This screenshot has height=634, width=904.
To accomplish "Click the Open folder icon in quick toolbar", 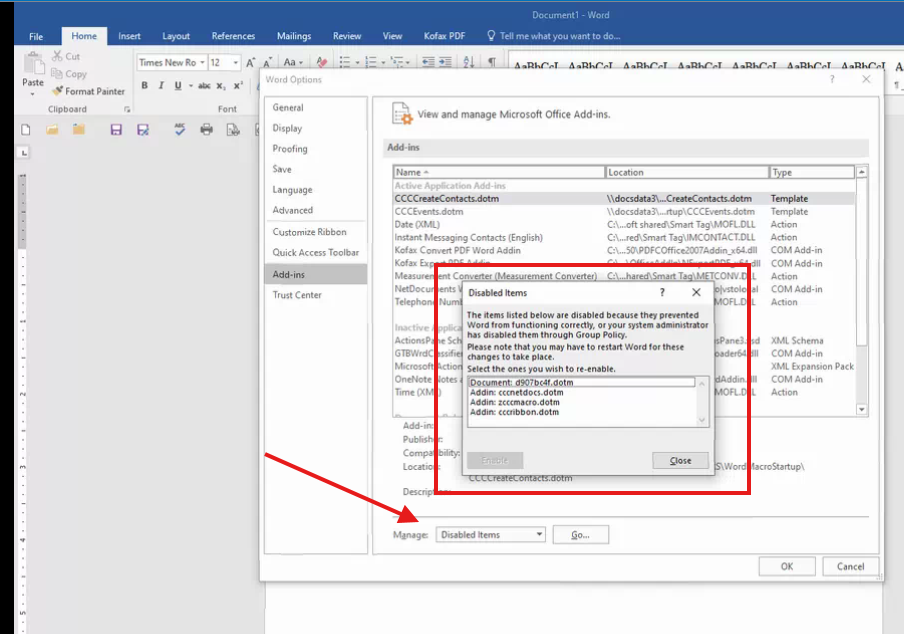I will point(52,130).
